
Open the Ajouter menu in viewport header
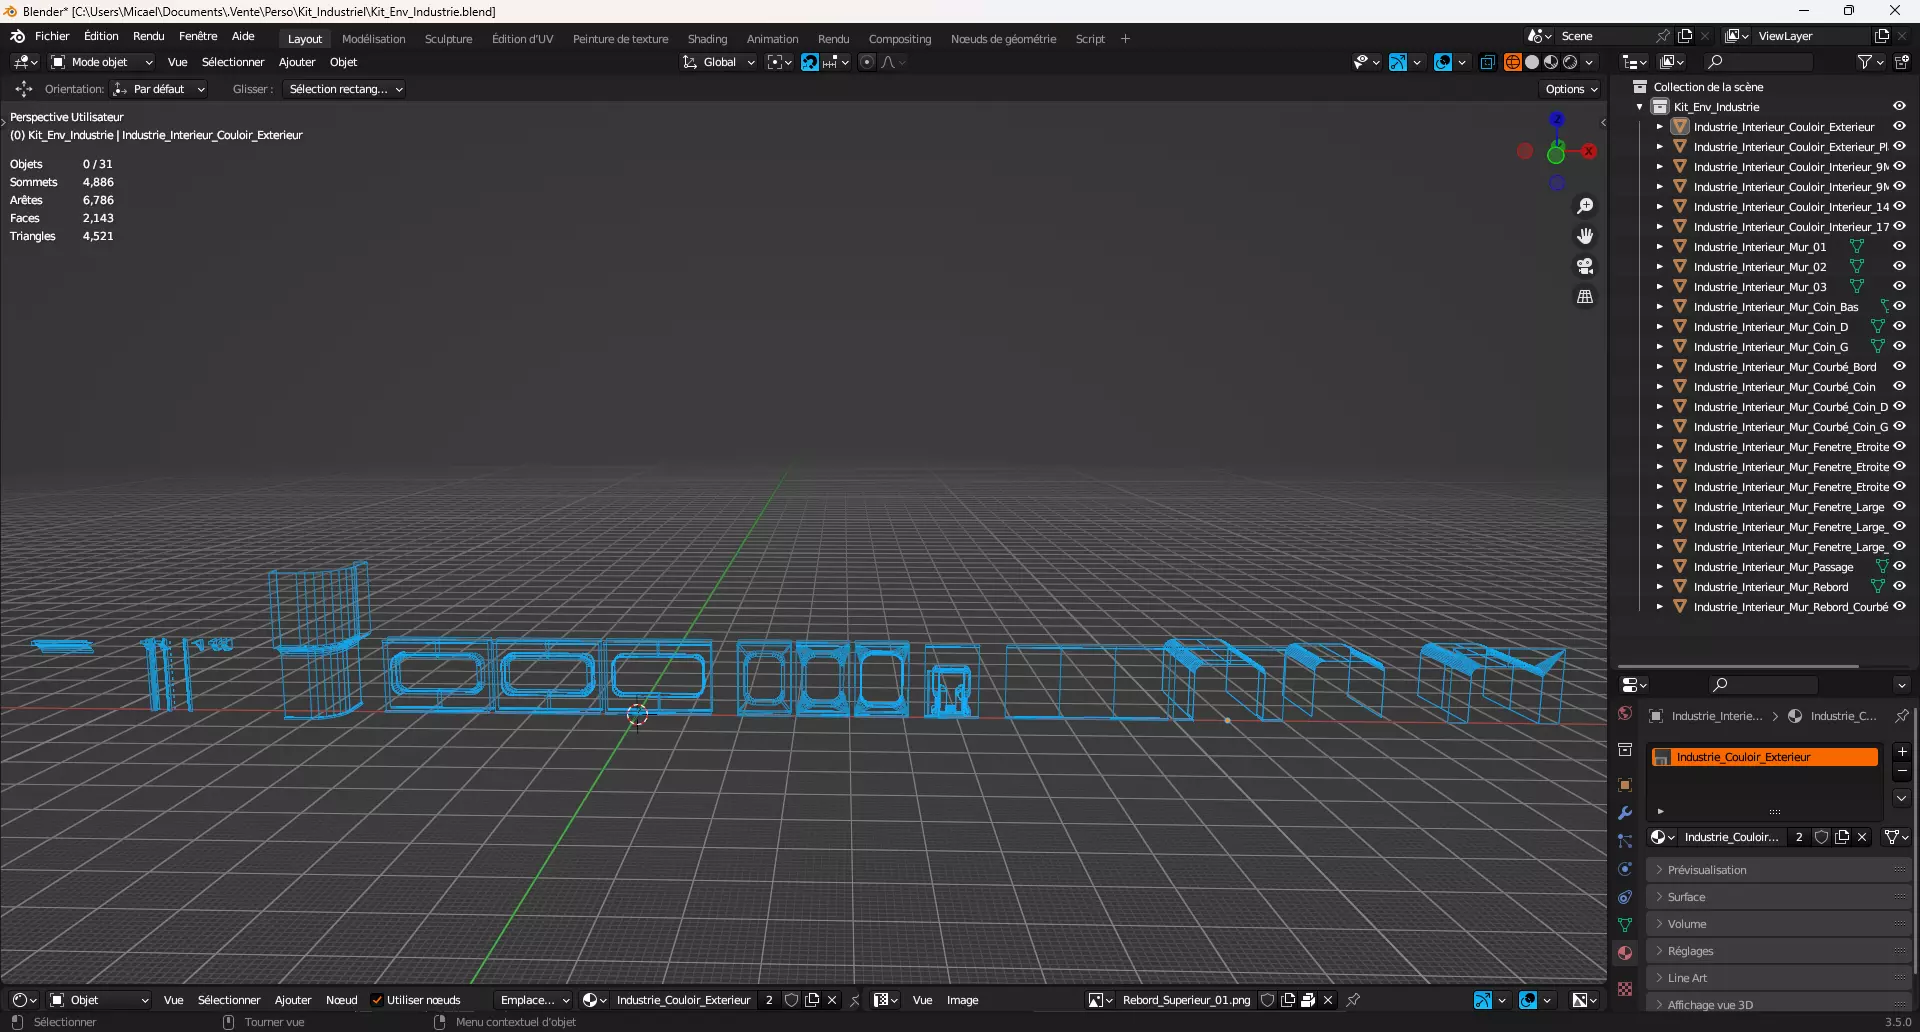[297, 62]
